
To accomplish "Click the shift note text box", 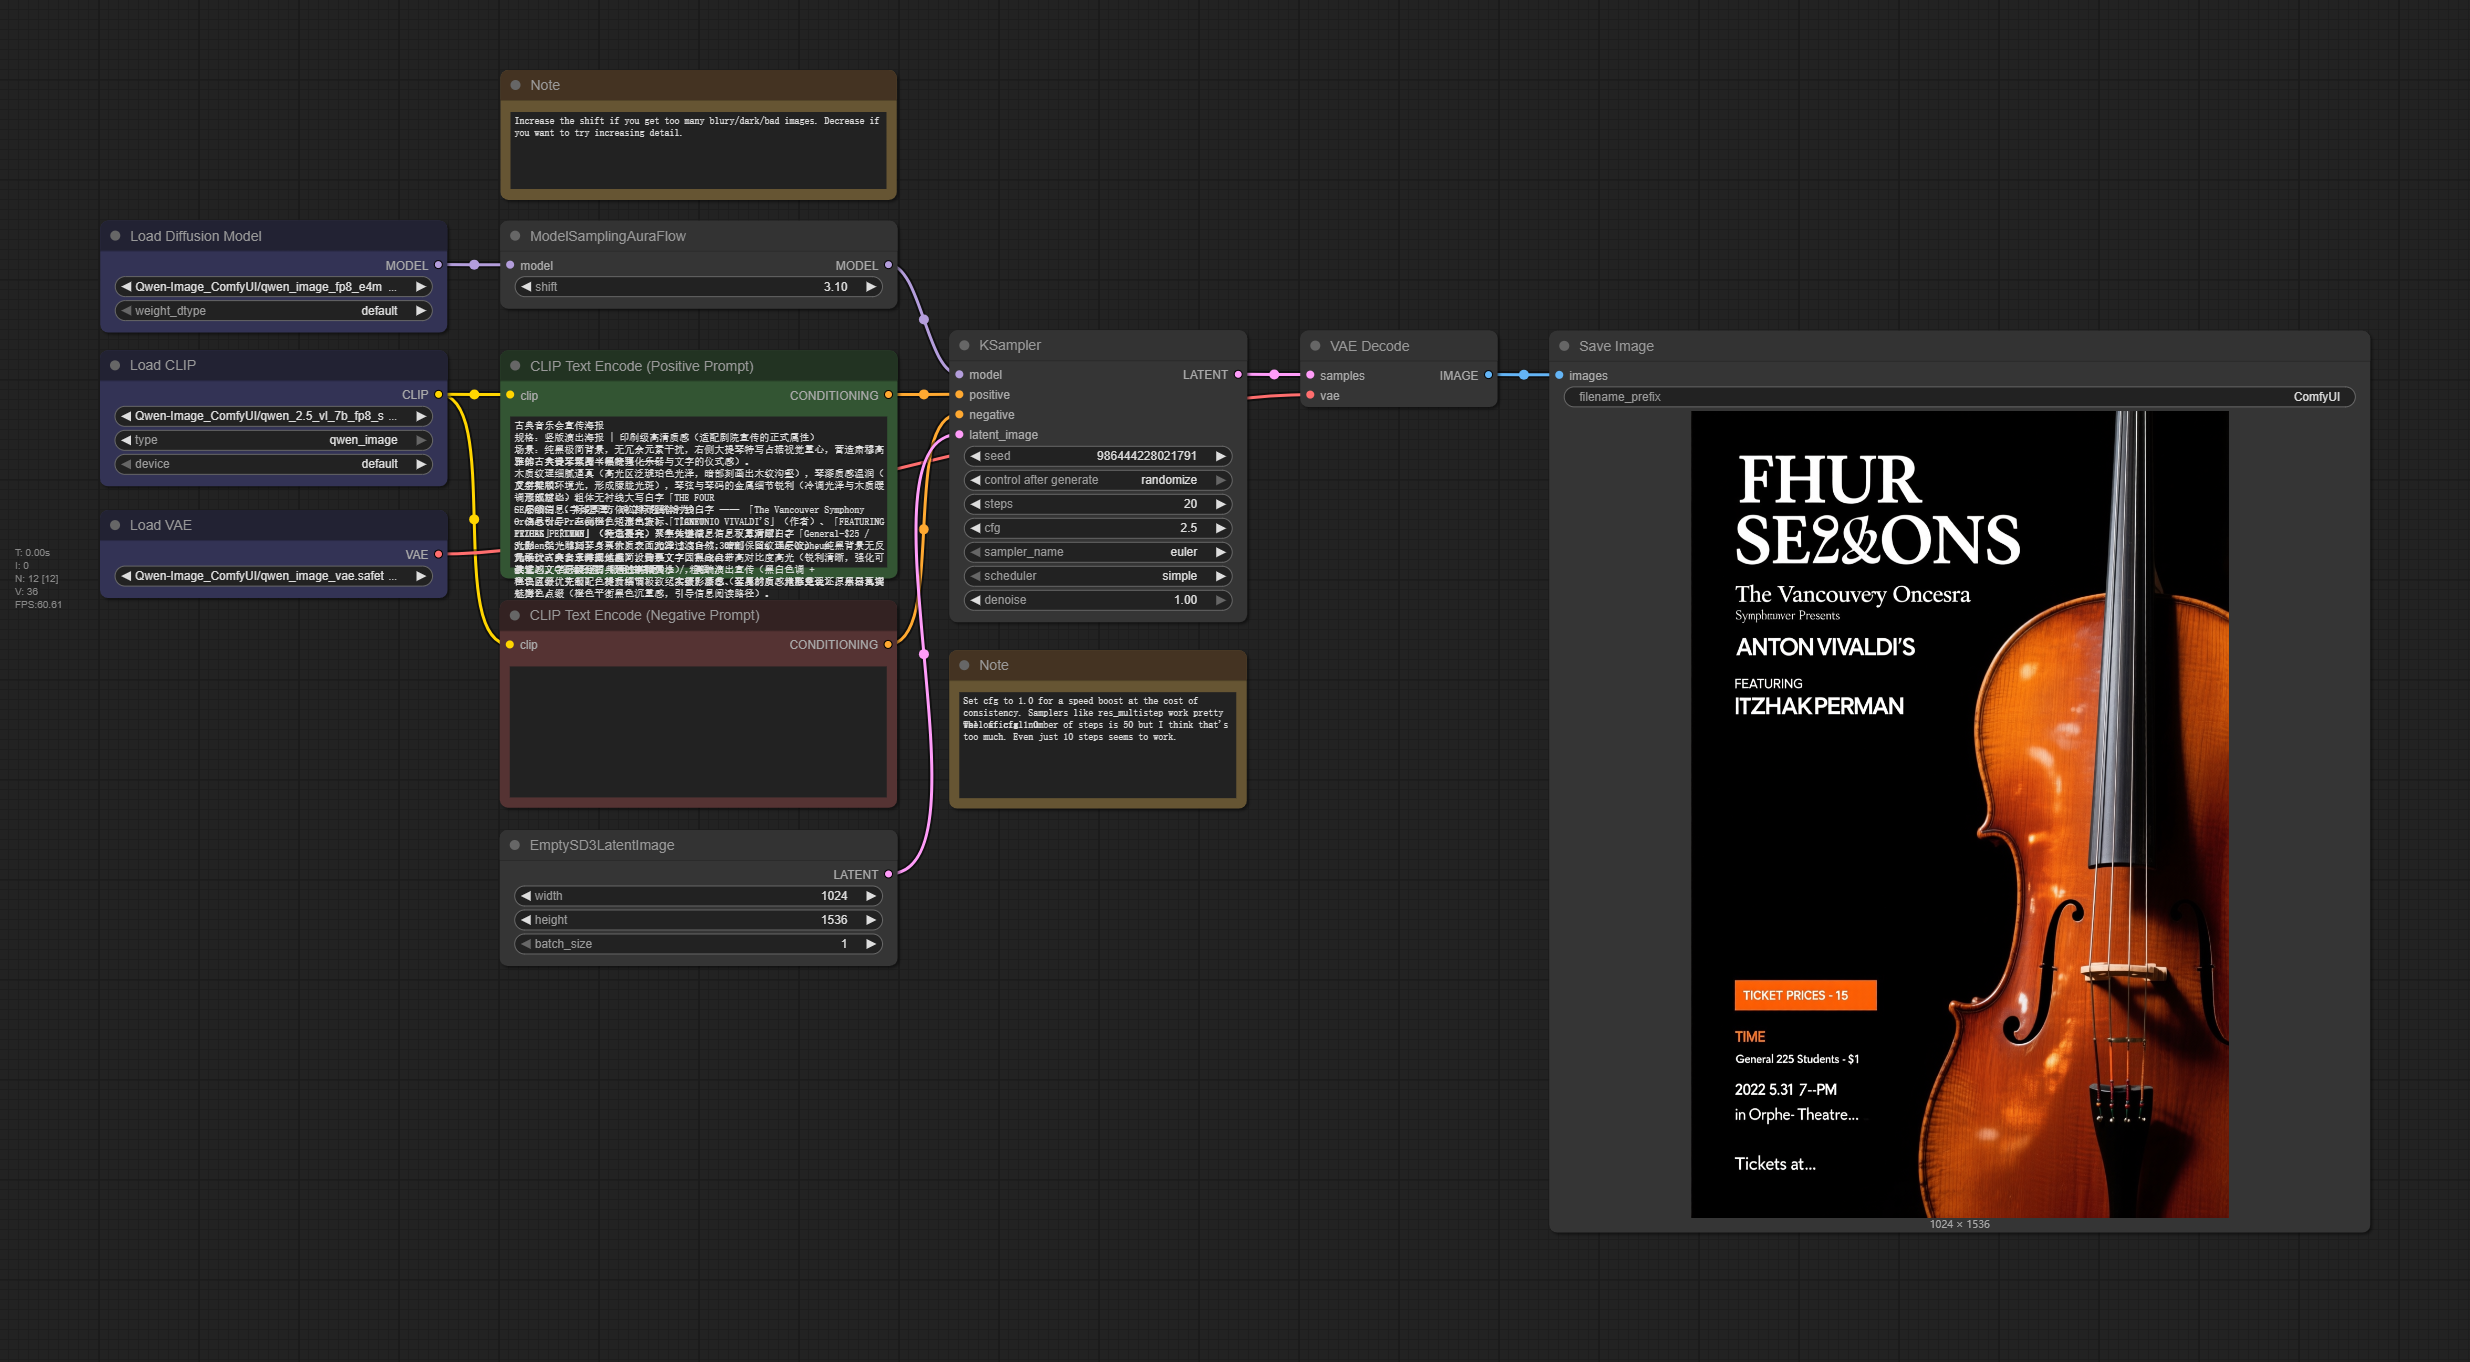I will pos(698,150).
